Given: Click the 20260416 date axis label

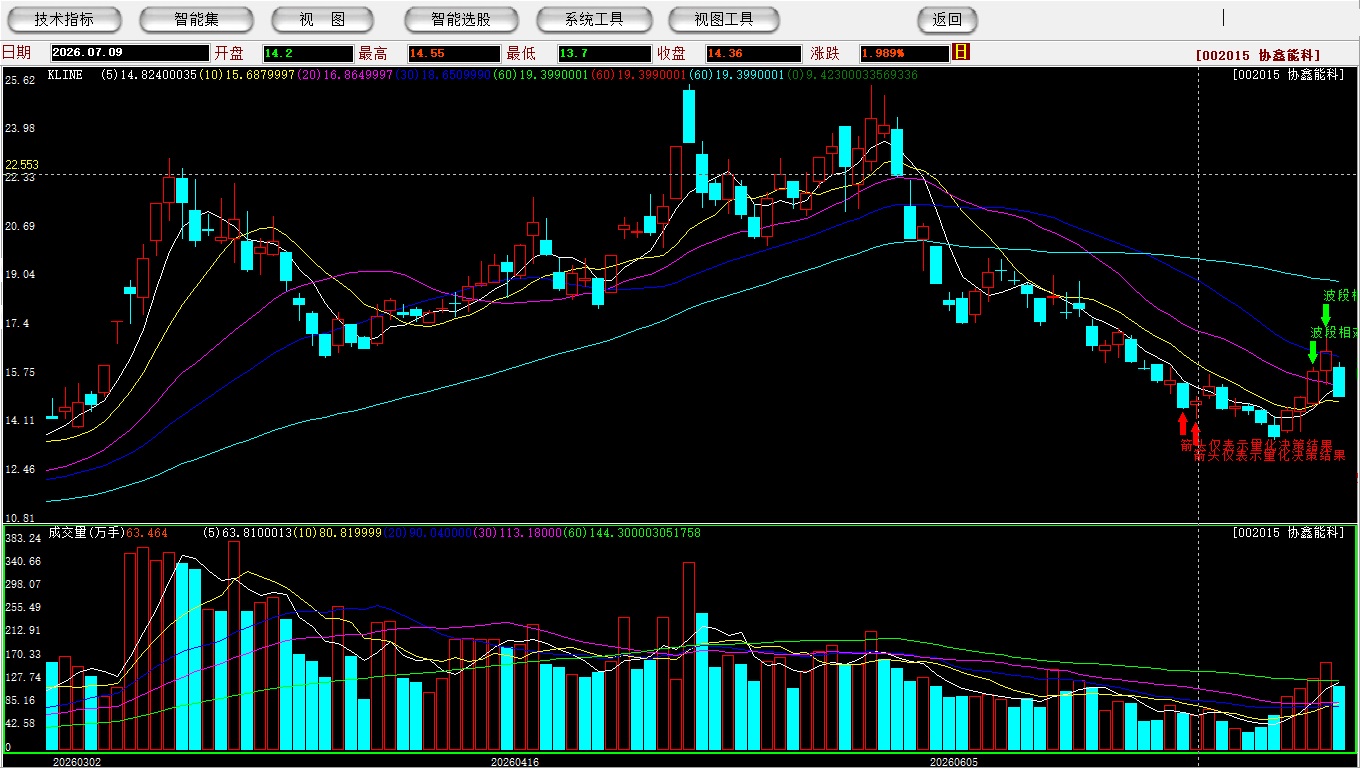Looking at the screenshot, I should pos(515,762).
